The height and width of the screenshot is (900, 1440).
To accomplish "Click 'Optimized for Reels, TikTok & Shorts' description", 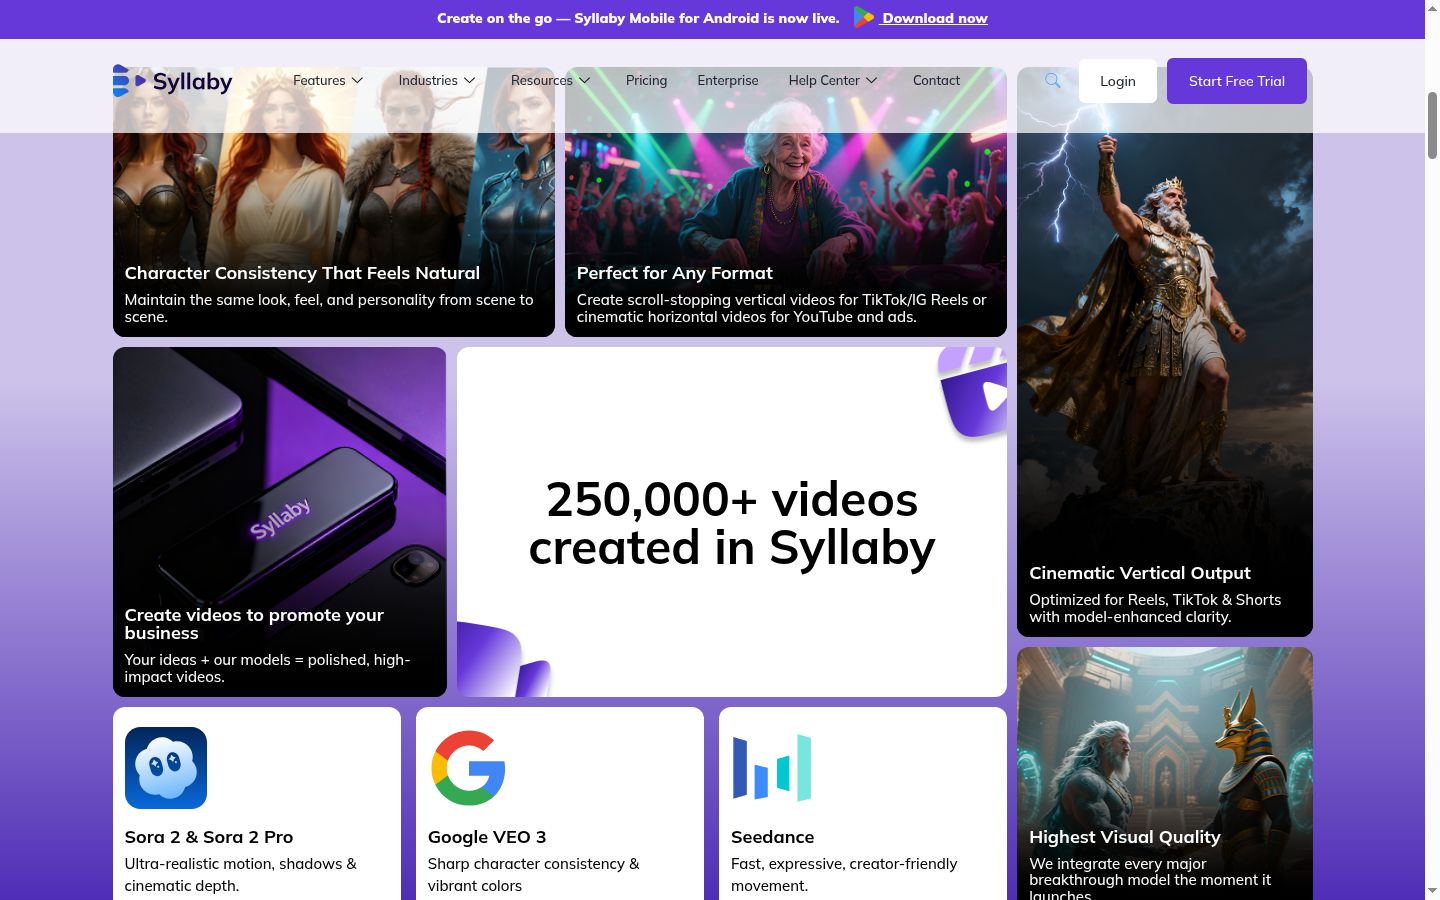I will click(1155, 608).
